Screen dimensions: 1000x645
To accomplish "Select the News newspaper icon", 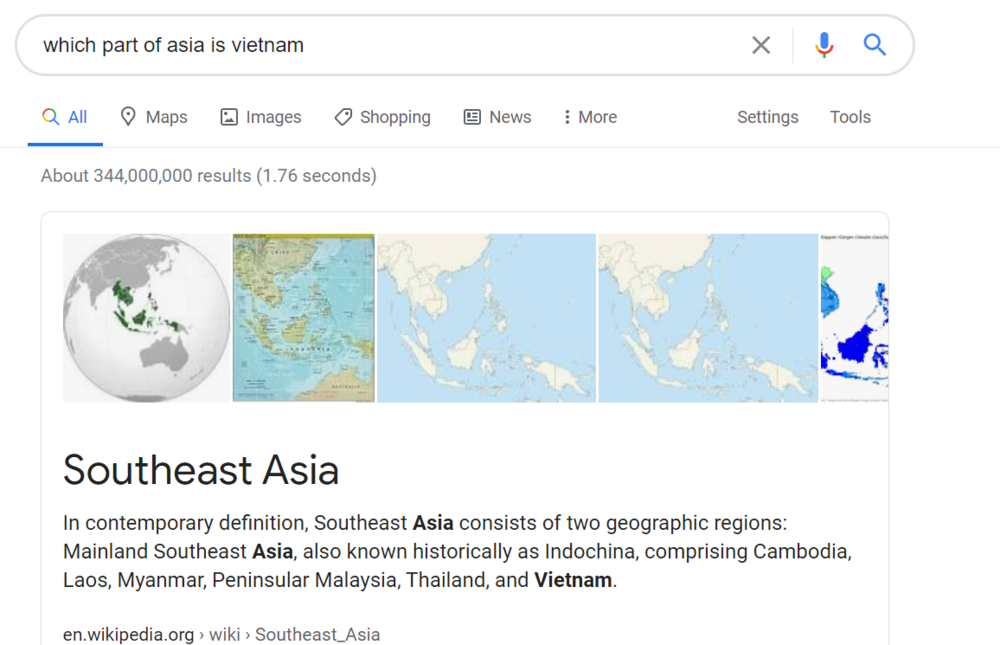I will click(472, 117).
